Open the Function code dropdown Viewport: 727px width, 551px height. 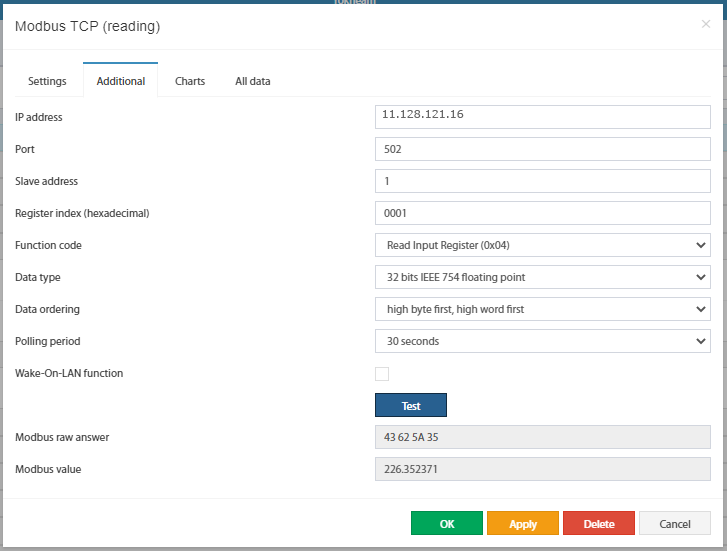[x=542, y=245]
